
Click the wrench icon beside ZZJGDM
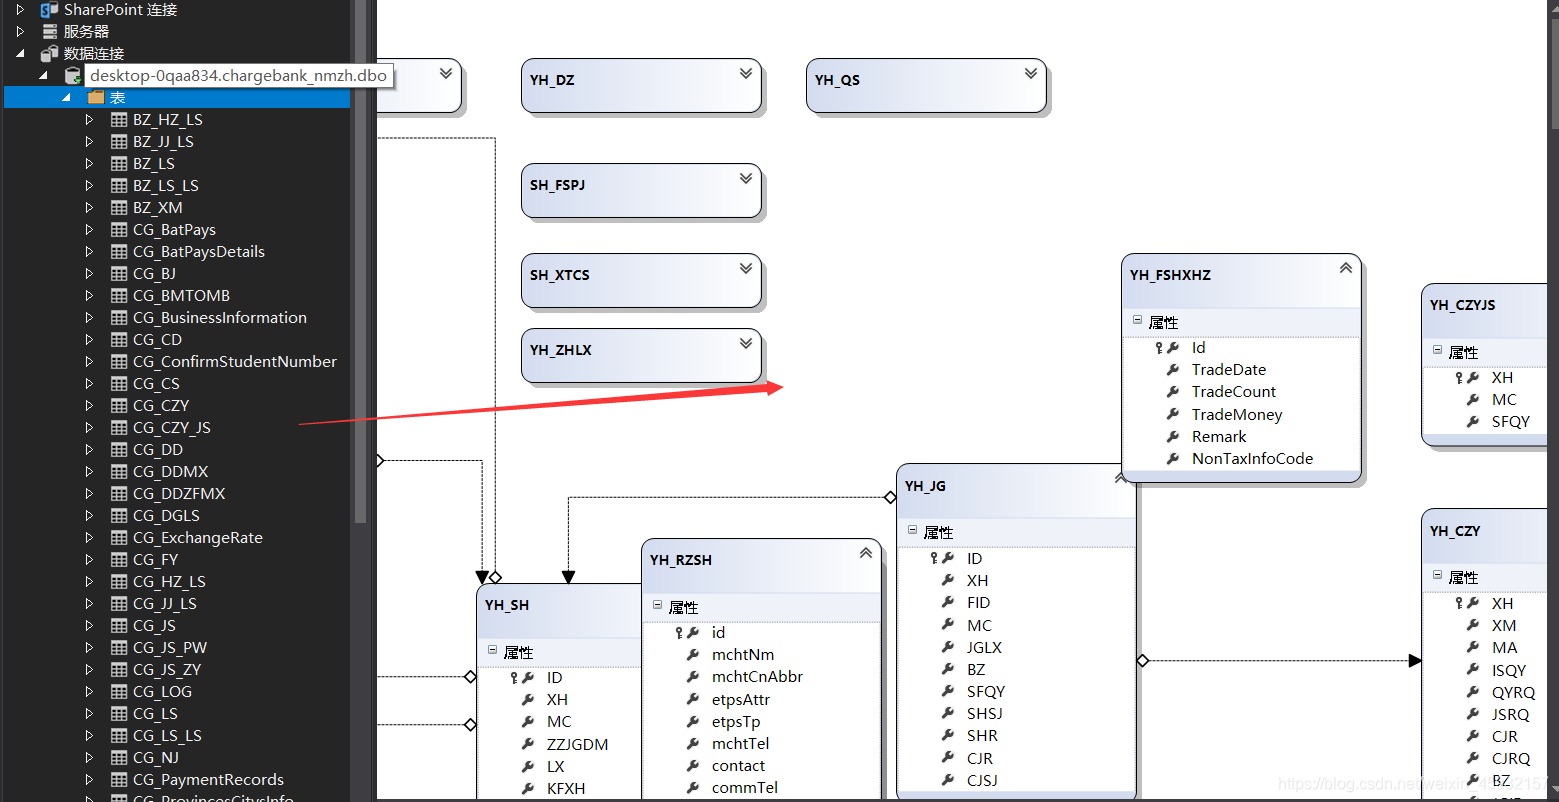coord(528,745)
